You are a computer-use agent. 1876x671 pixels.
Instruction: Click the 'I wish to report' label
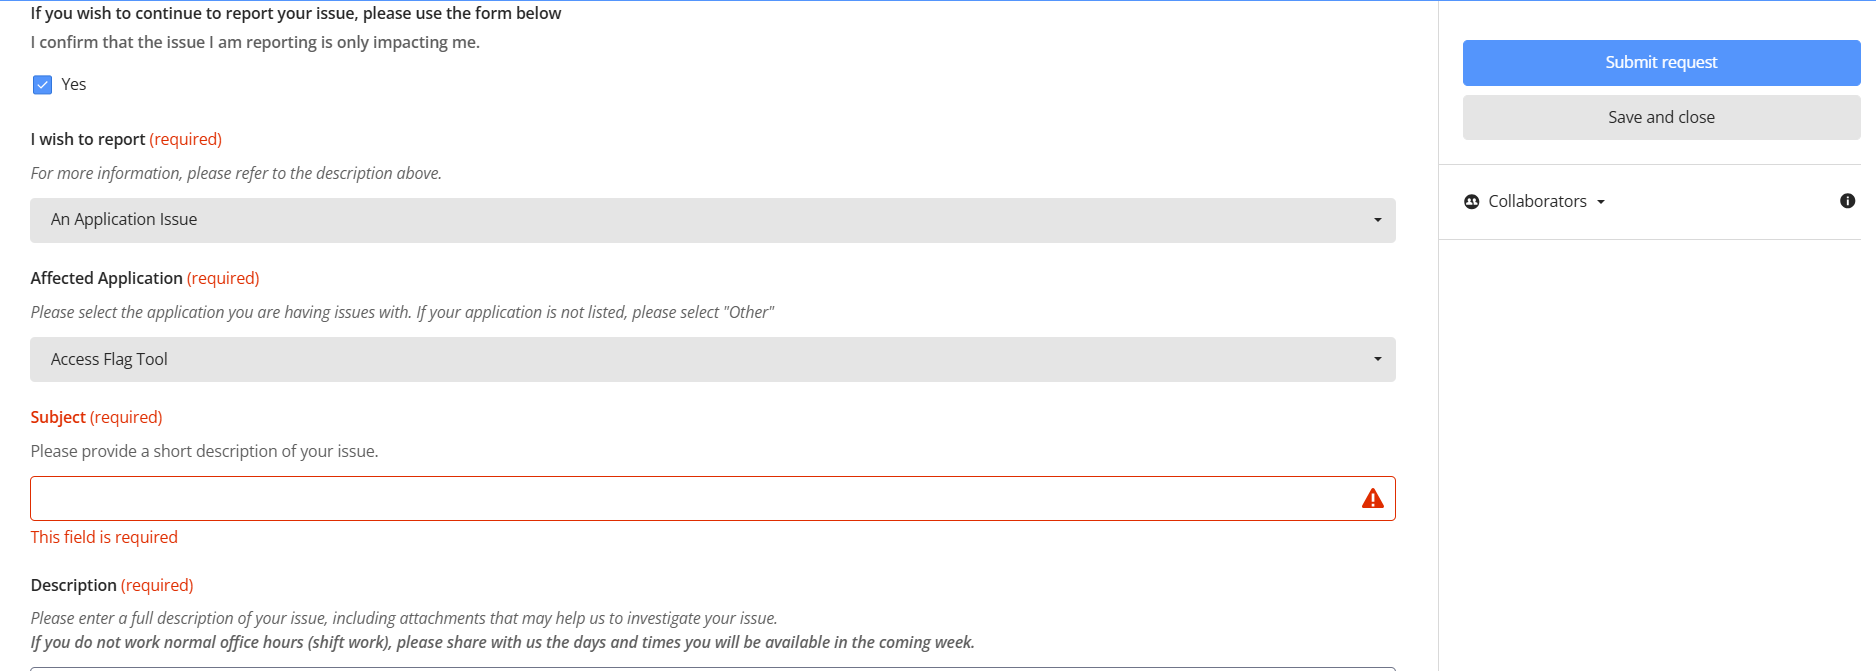[x=88, y=139]
